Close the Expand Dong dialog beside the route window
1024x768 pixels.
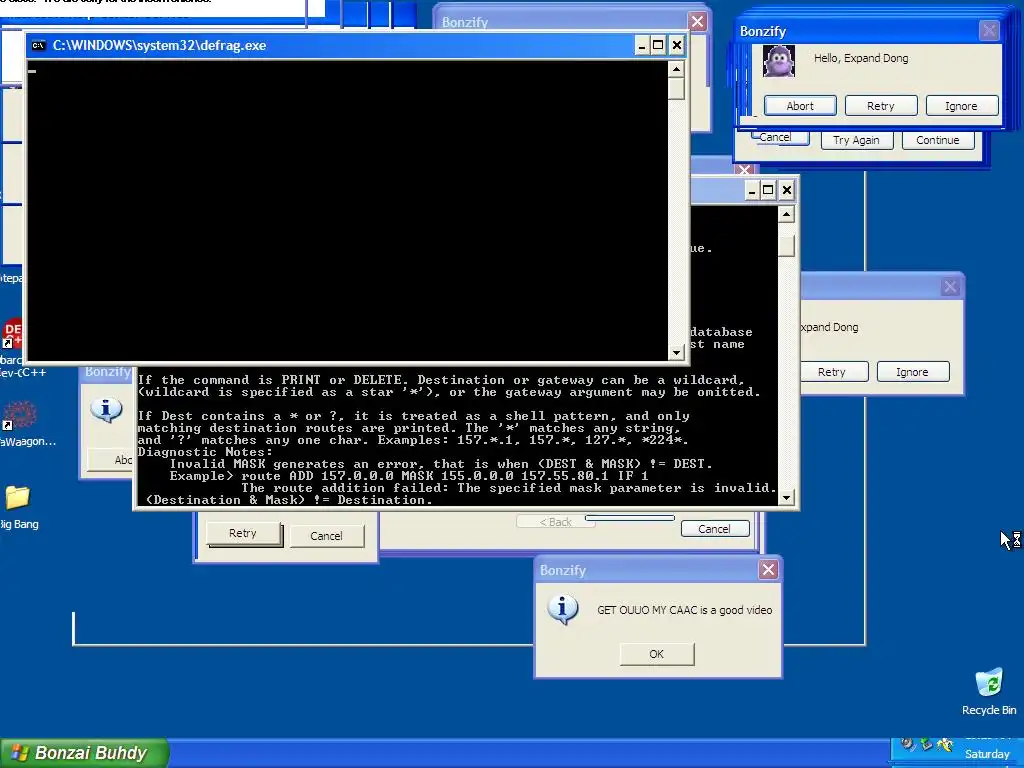click(950, 287)
